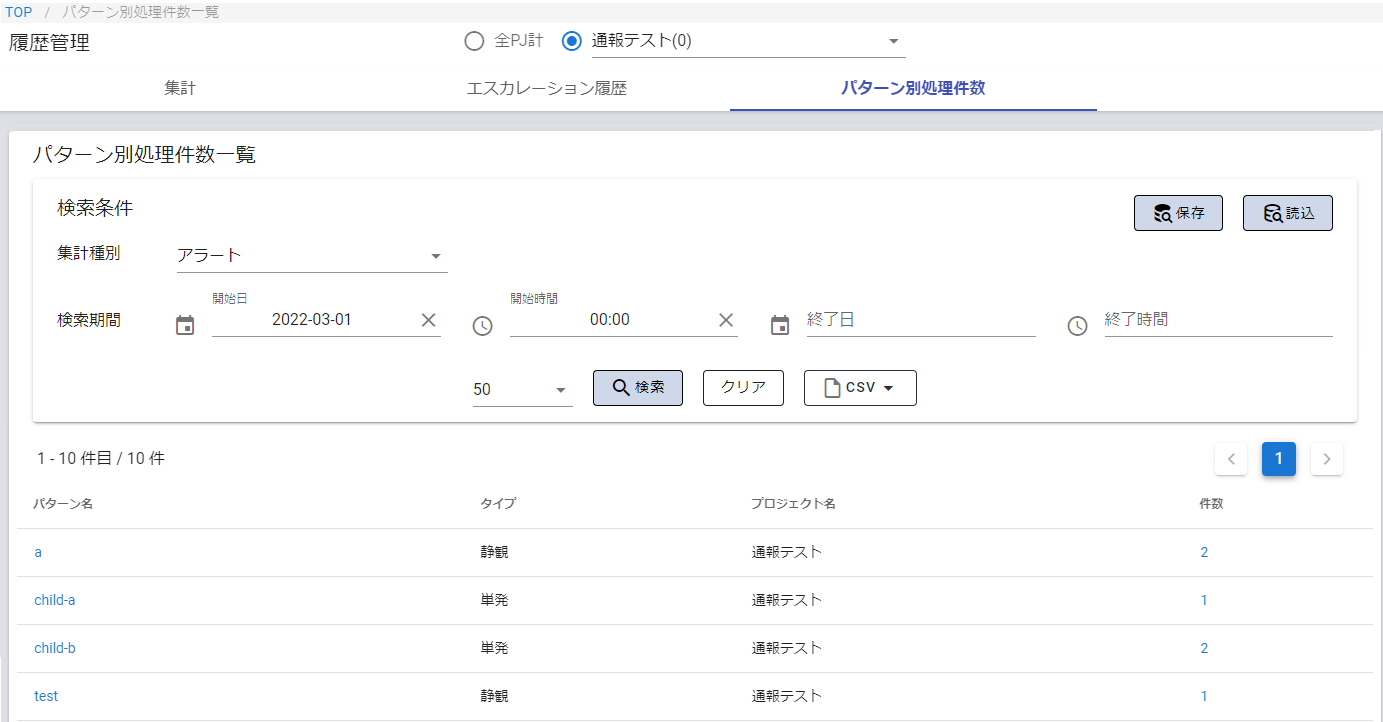Open the CSV export dropdown
Screen dimensions: 1383x722
point(860,388)
